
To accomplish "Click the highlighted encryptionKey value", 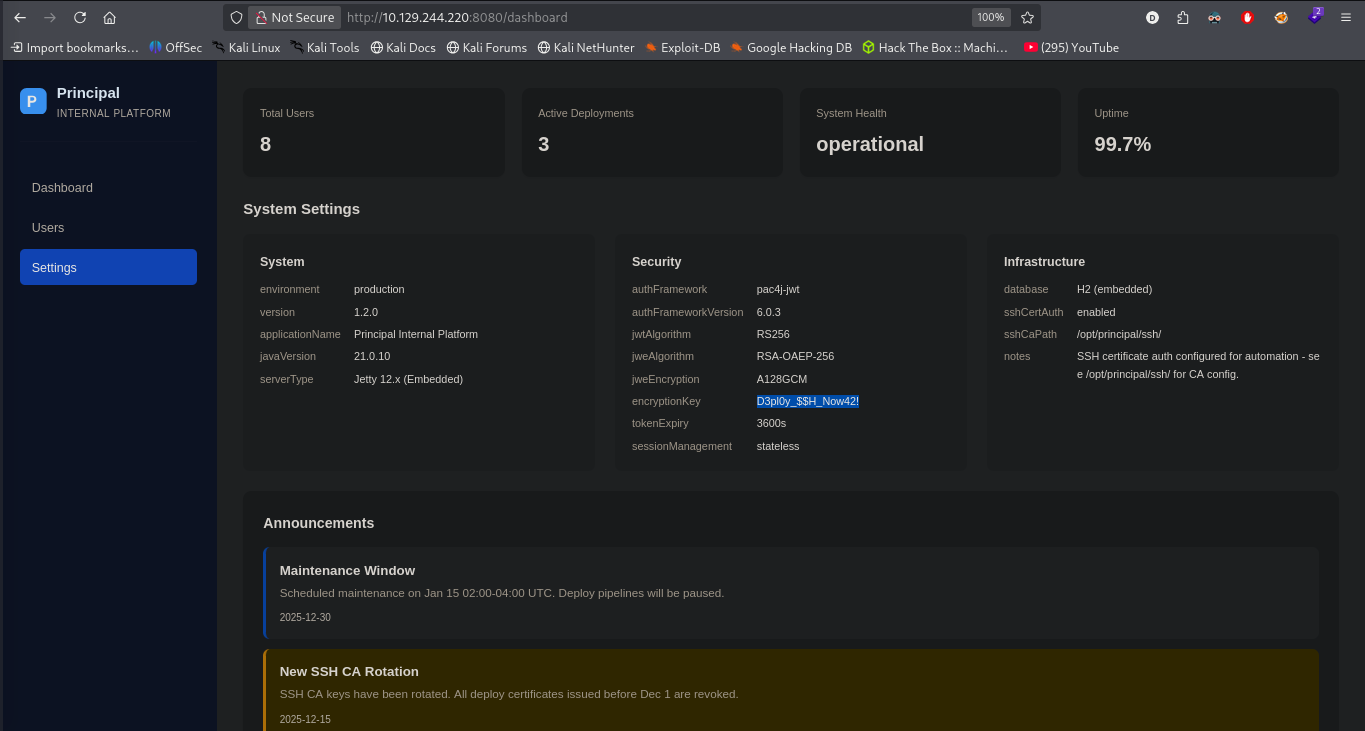I will [808, 401].
